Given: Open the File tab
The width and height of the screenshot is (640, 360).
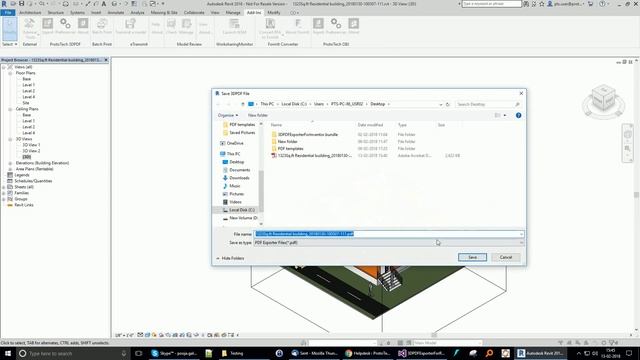Looking at the screenshot, I should coord(8,13).
